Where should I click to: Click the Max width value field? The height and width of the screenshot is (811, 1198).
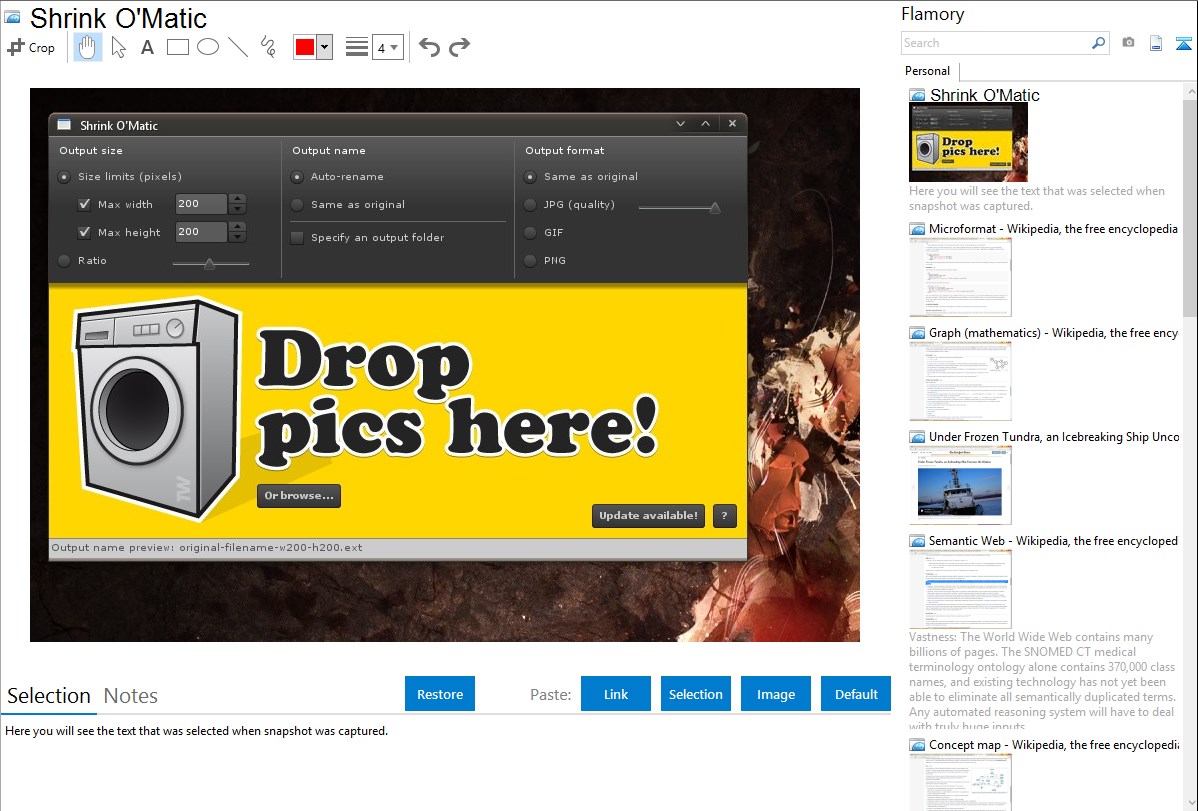point(202,204)
